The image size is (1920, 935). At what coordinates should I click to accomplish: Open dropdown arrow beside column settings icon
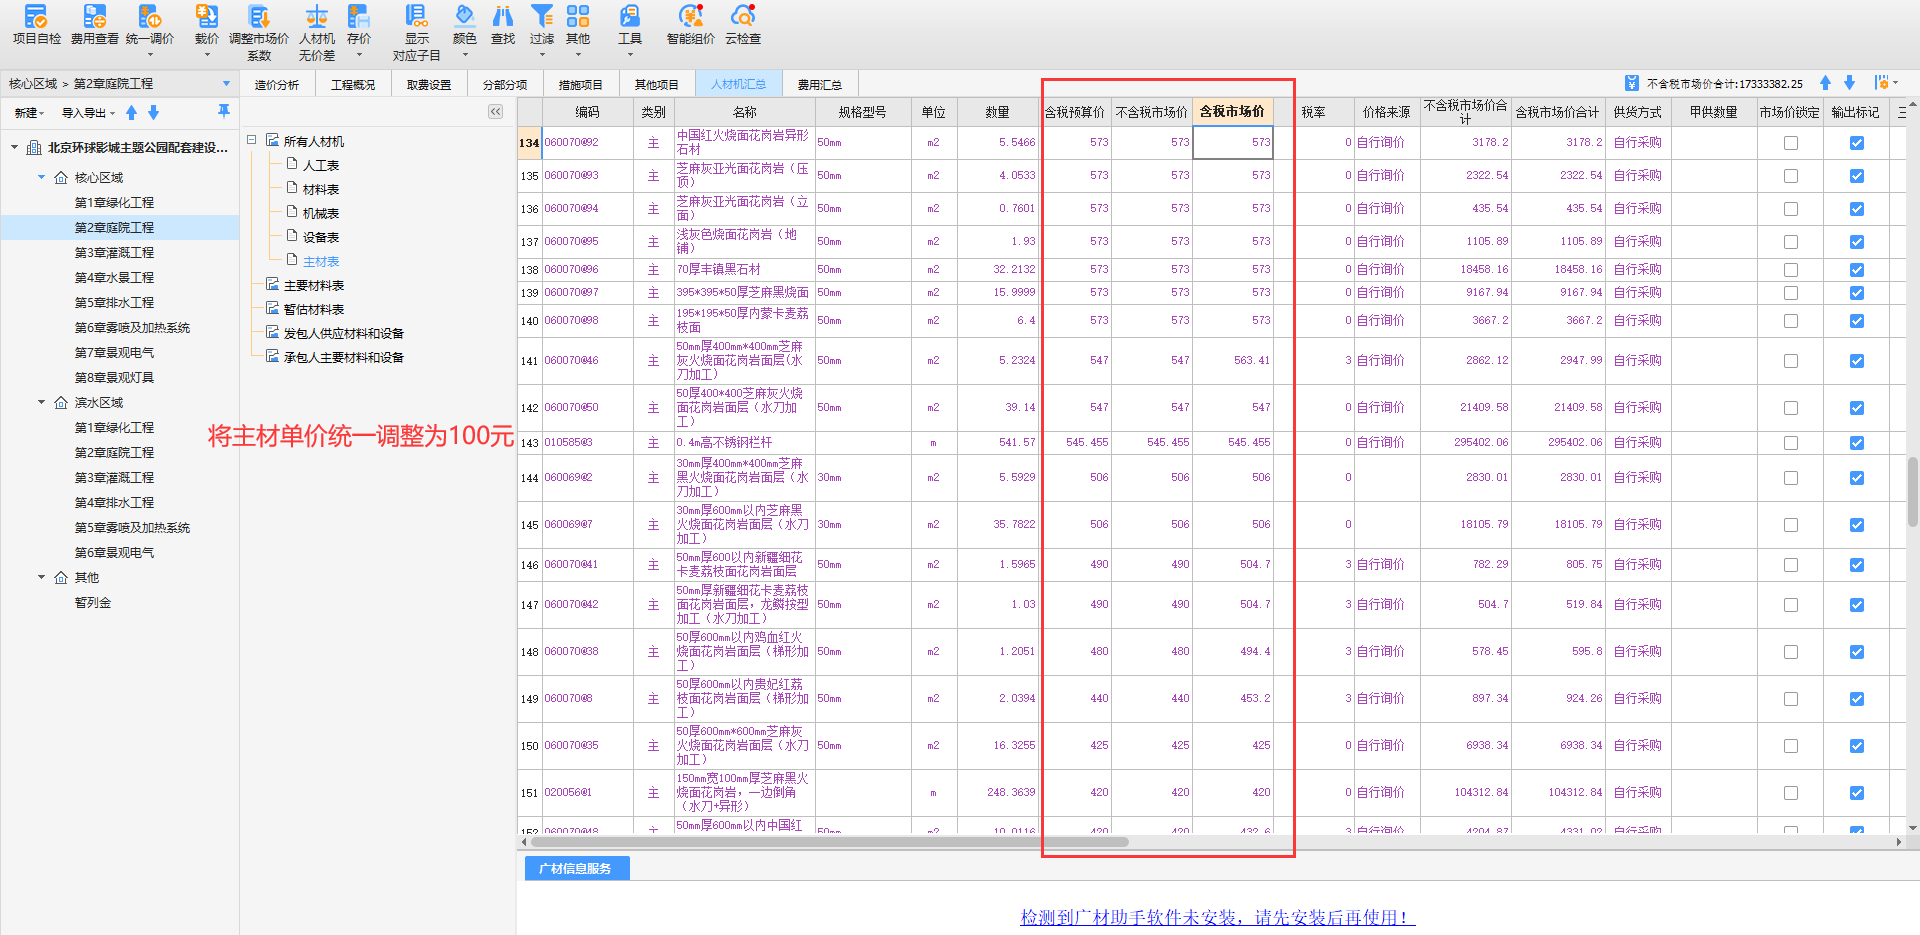pyautogui.click(x=1895, y=83)
